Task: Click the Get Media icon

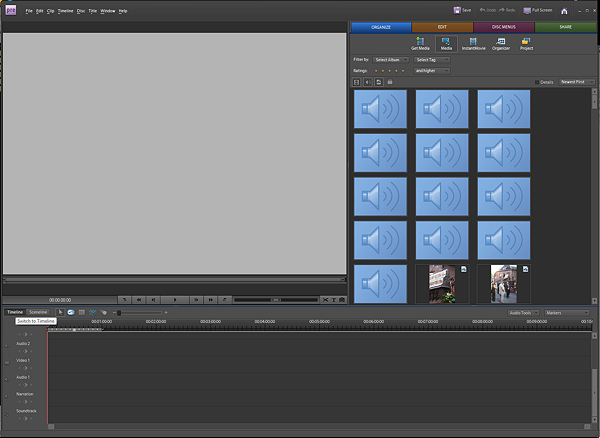Action: pyautogui.click(x=420, y=43)
